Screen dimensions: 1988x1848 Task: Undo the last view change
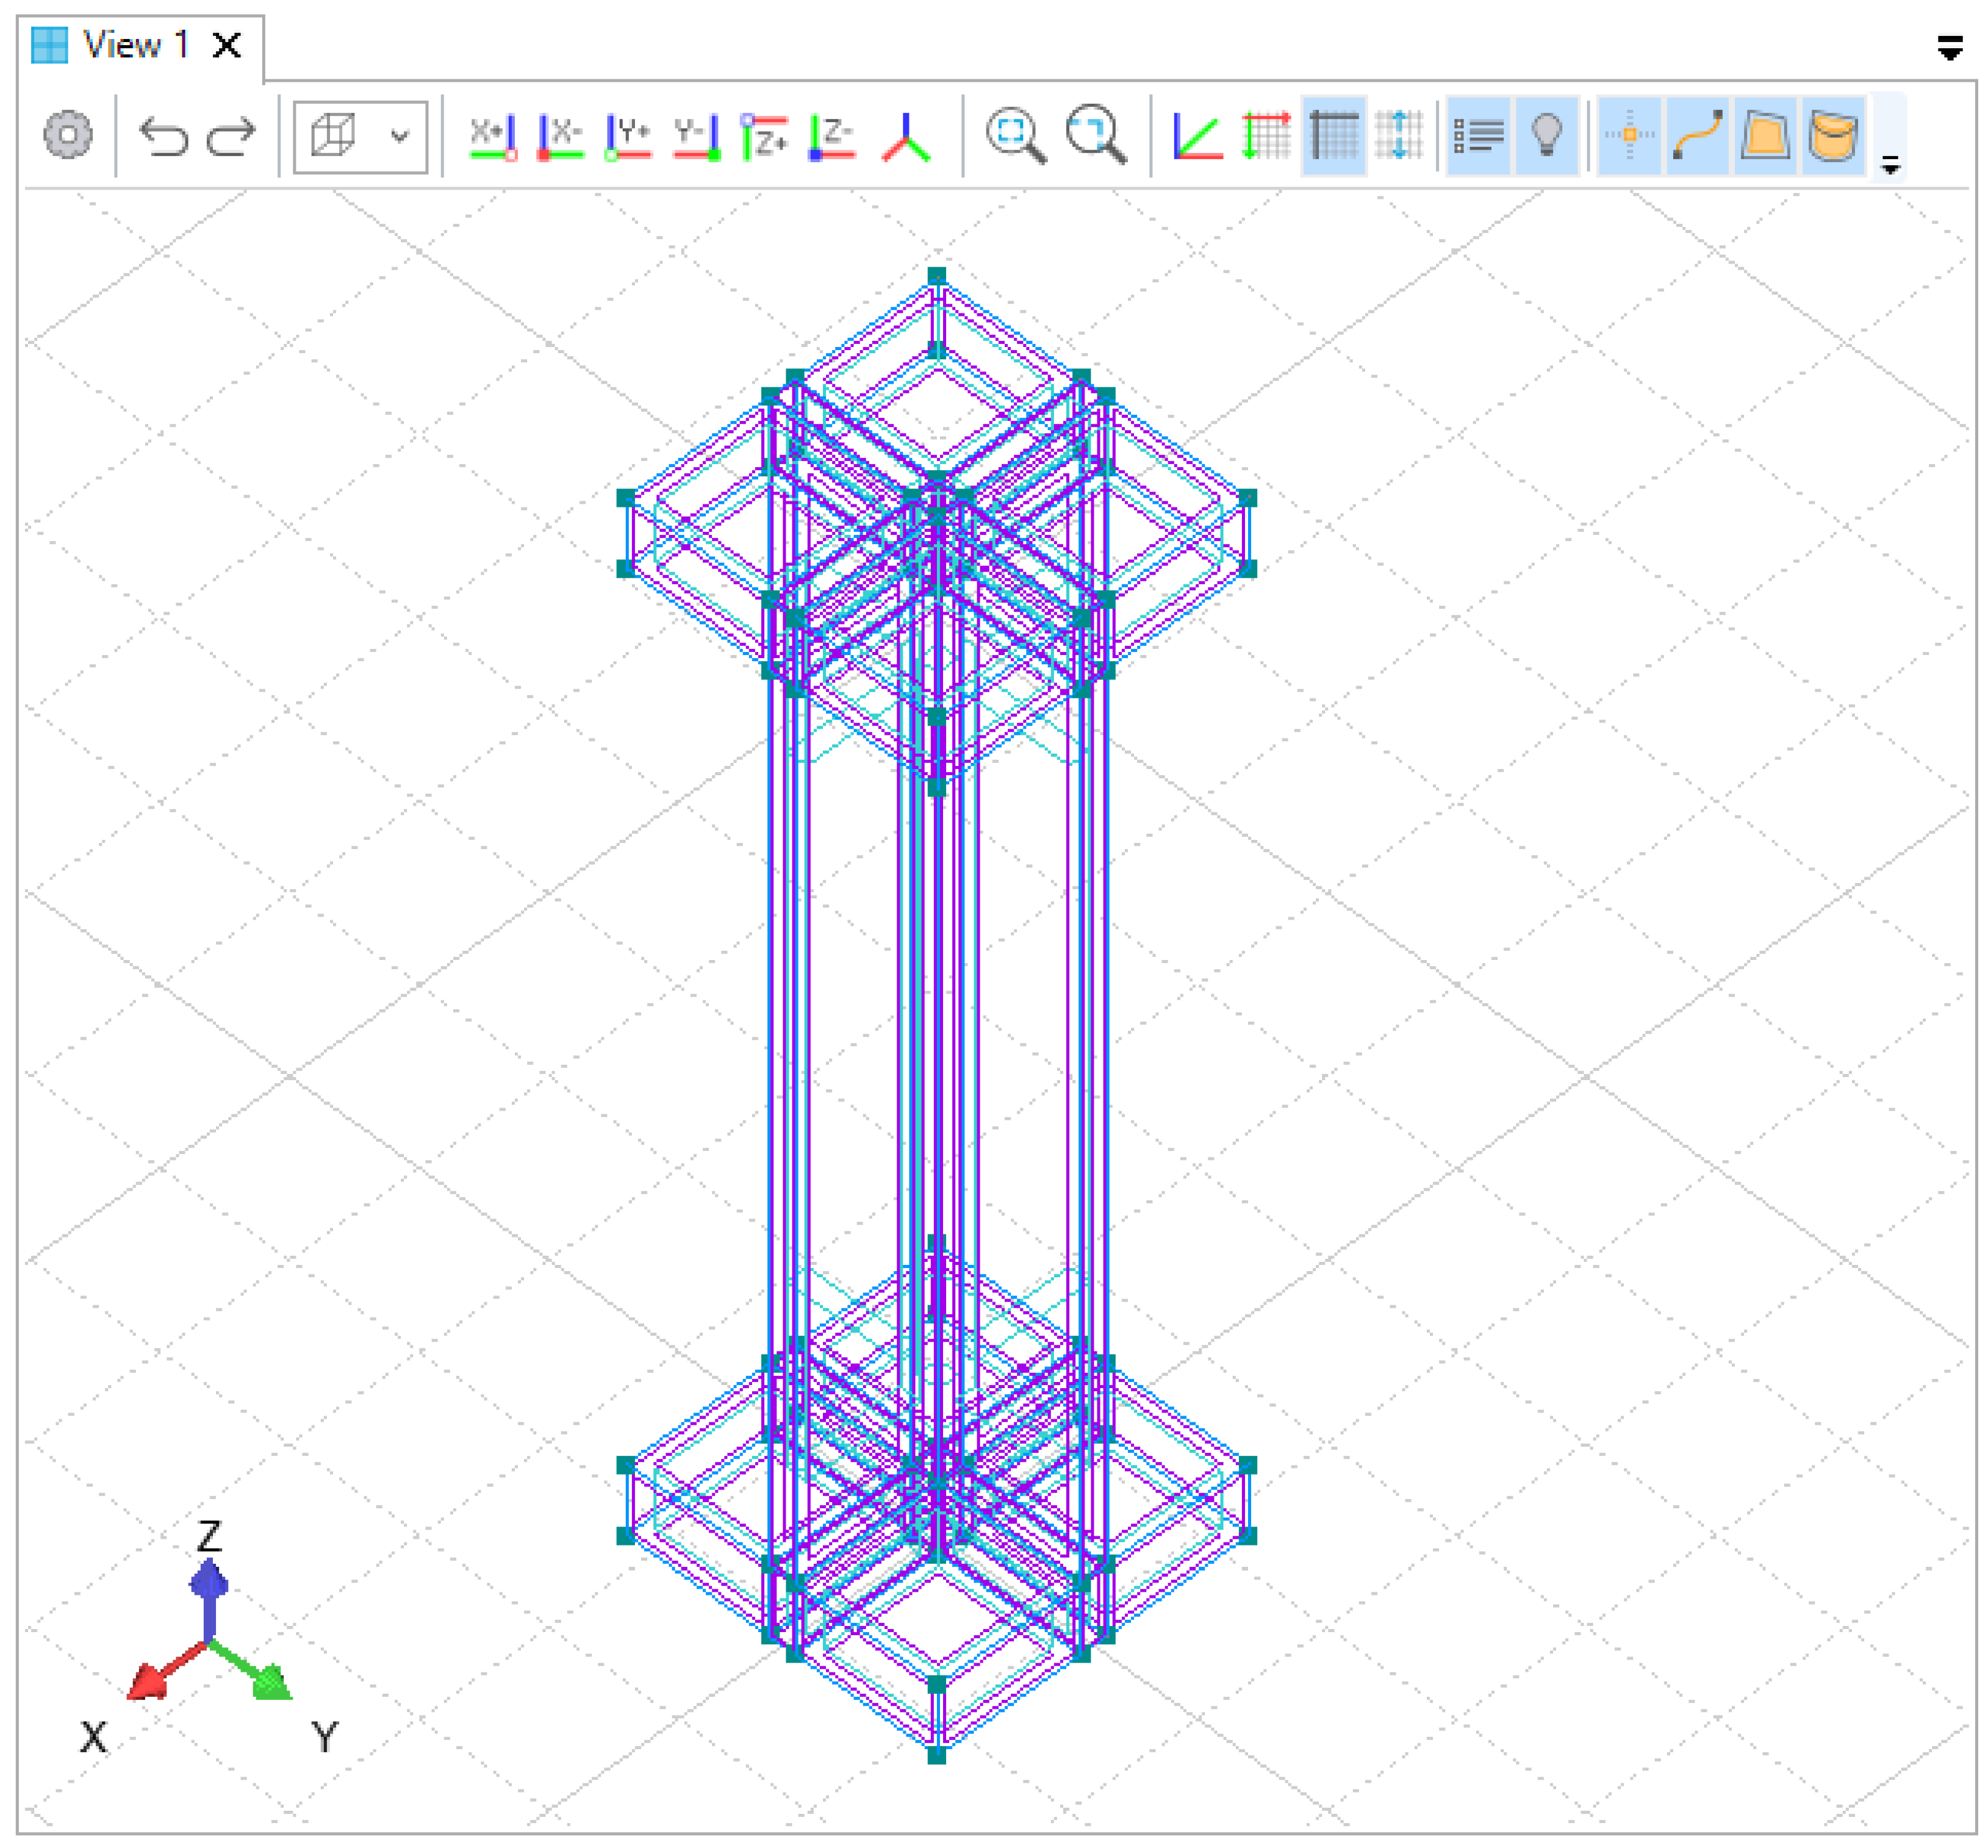click(x=163, y=136)
